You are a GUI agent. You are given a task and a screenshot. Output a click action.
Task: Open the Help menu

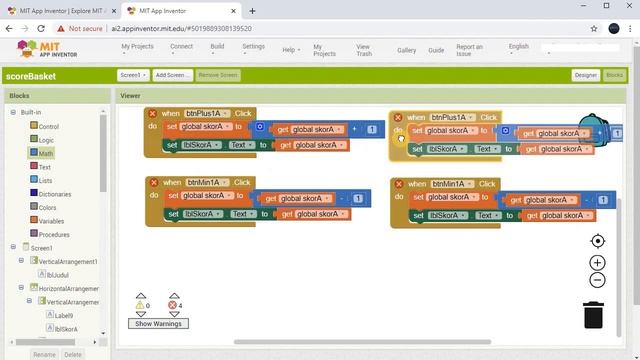click(x=291, y=50)
